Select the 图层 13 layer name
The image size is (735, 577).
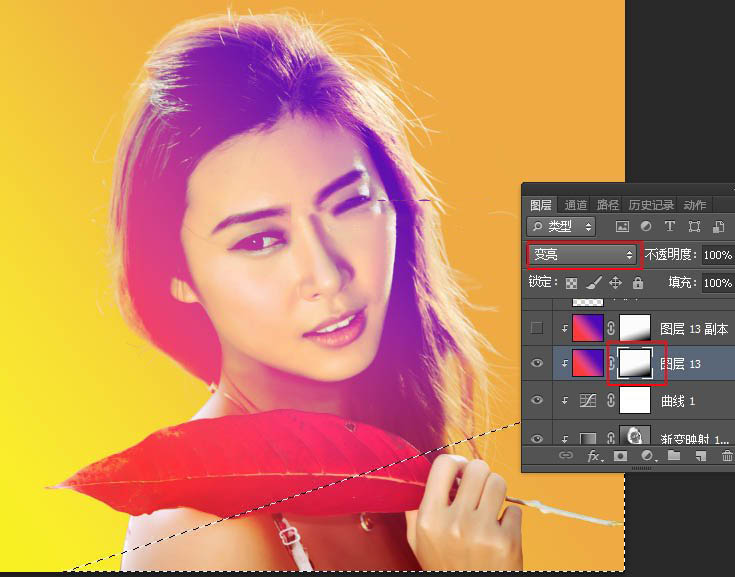[680, 364]
